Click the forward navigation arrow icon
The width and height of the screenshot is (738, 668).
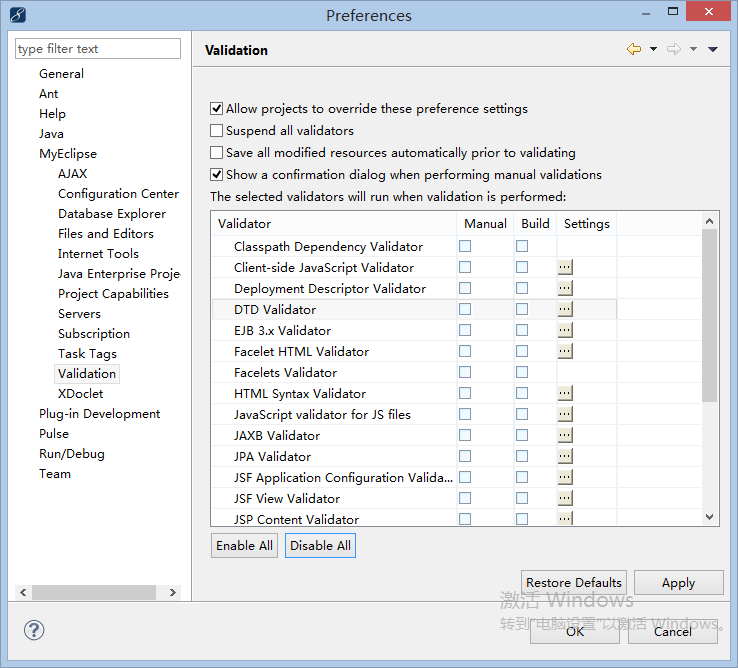coord(674,49)
